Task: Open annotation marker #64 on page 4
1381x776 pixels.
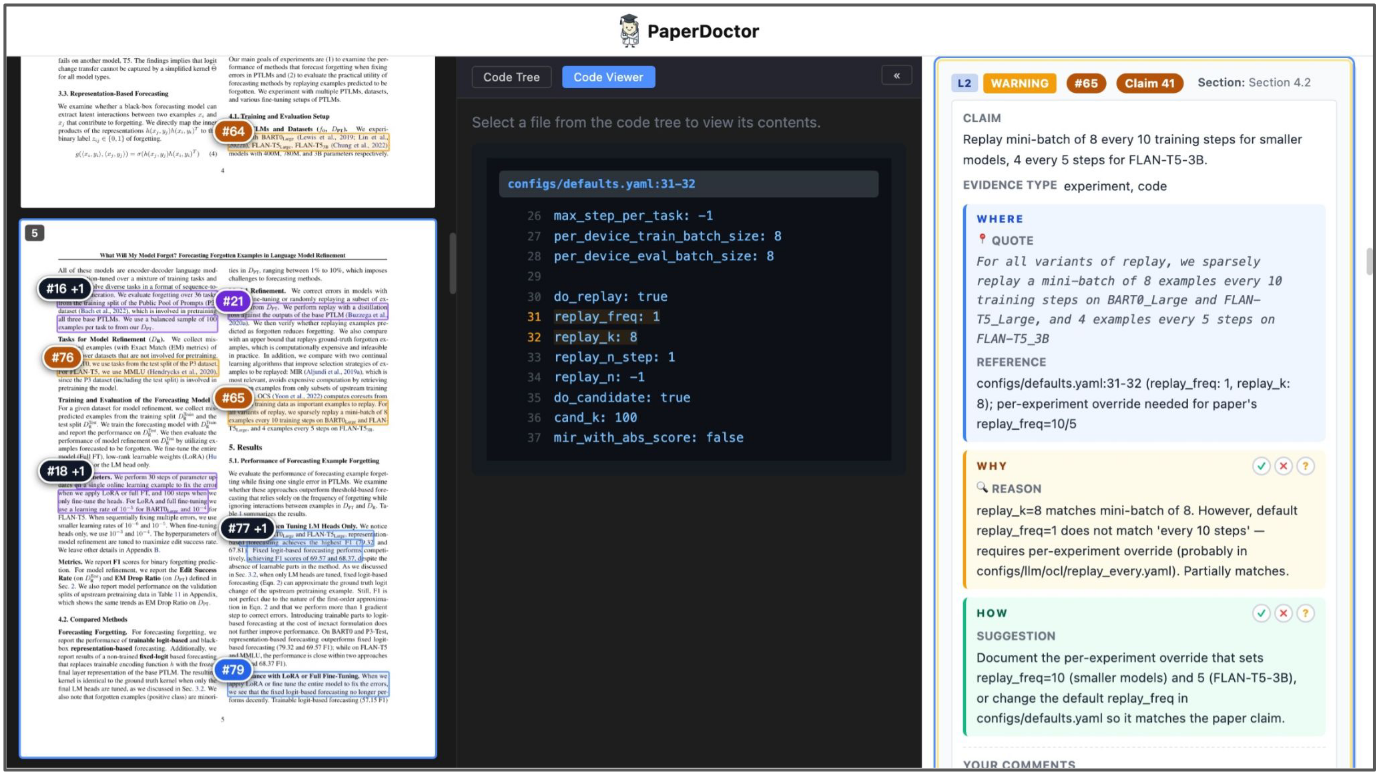Action: pyautogui.click(x=233, y=132)
